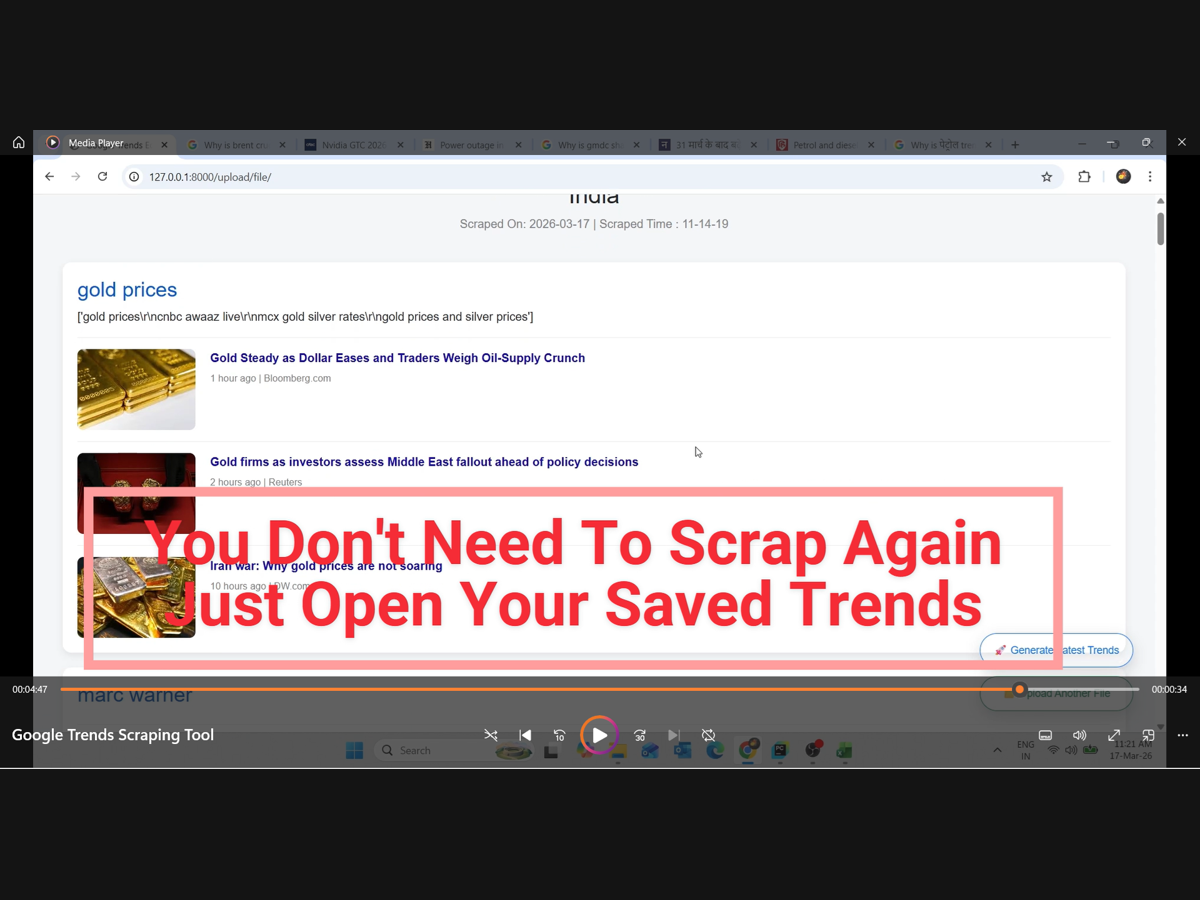1200x900 pixels.
Task: Open the Chrome three-dot menu
Action: tap(1150, 177)
